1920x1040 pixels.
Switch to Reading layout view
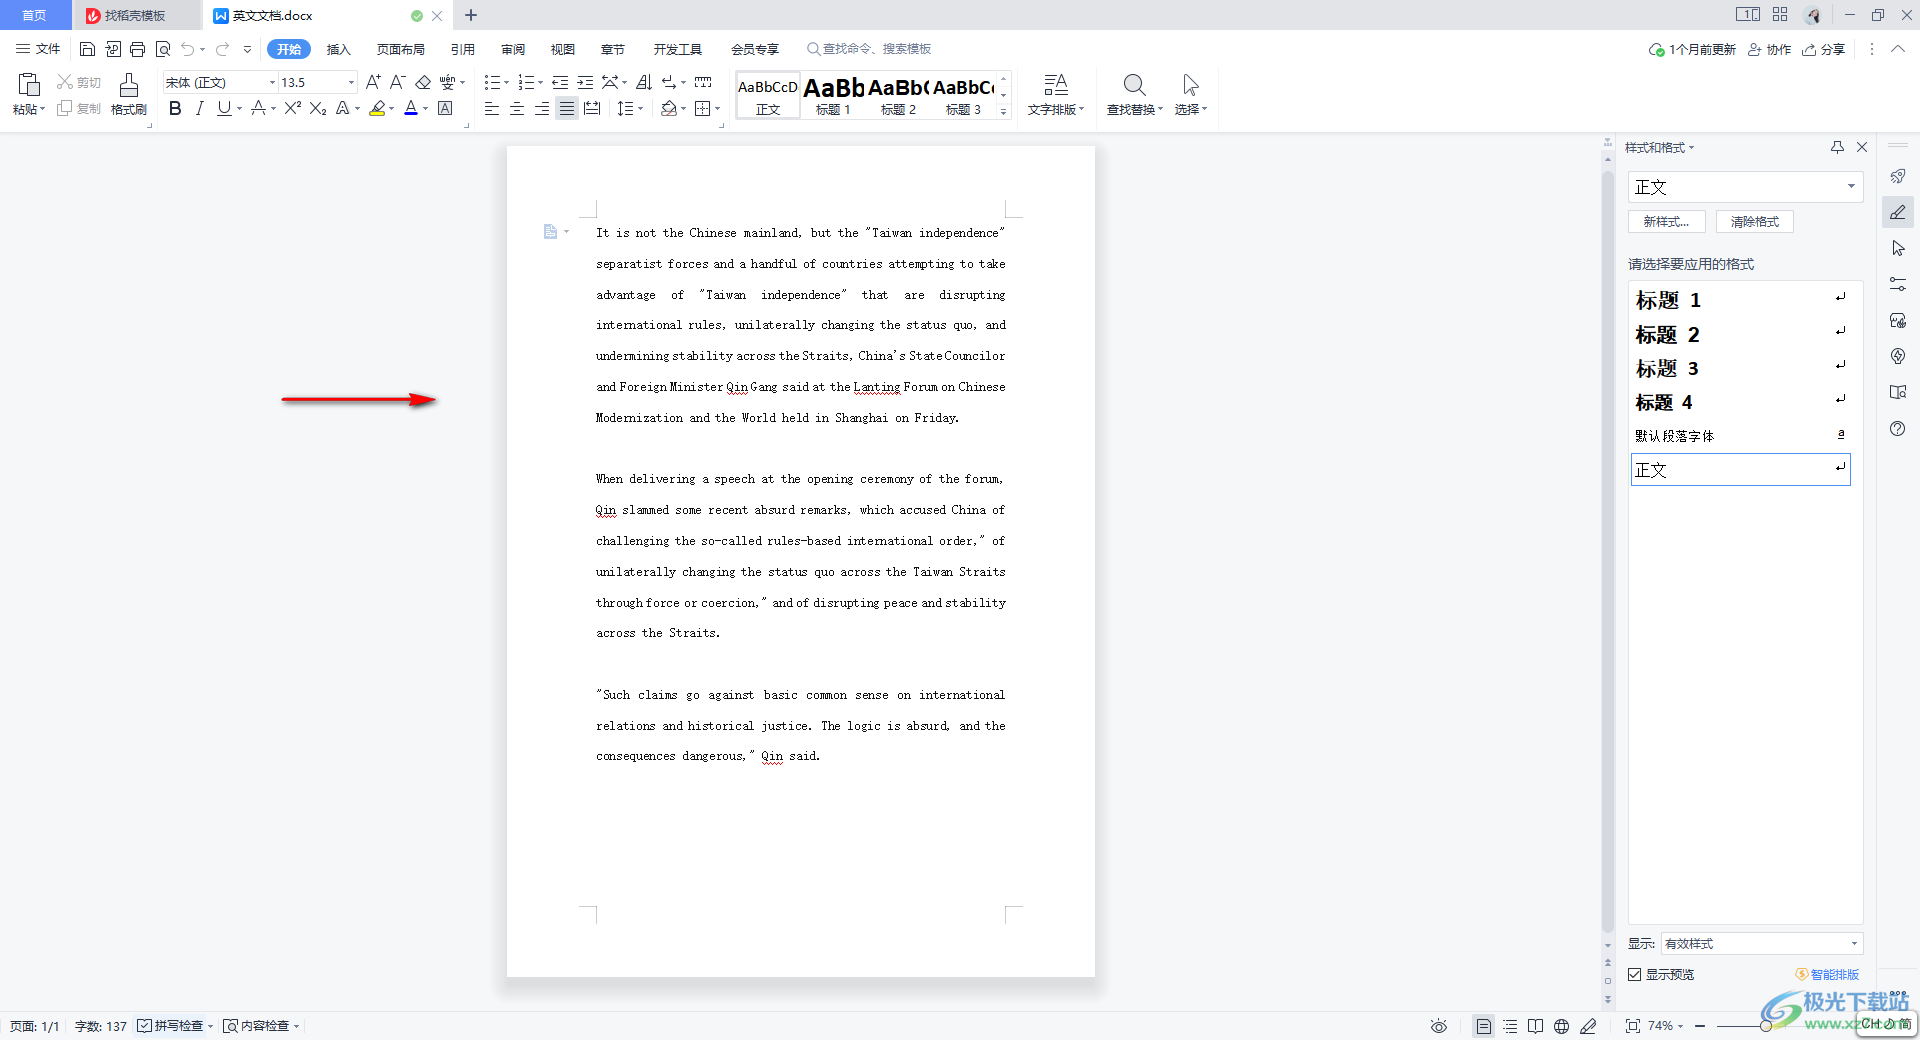(1535, 1026)
